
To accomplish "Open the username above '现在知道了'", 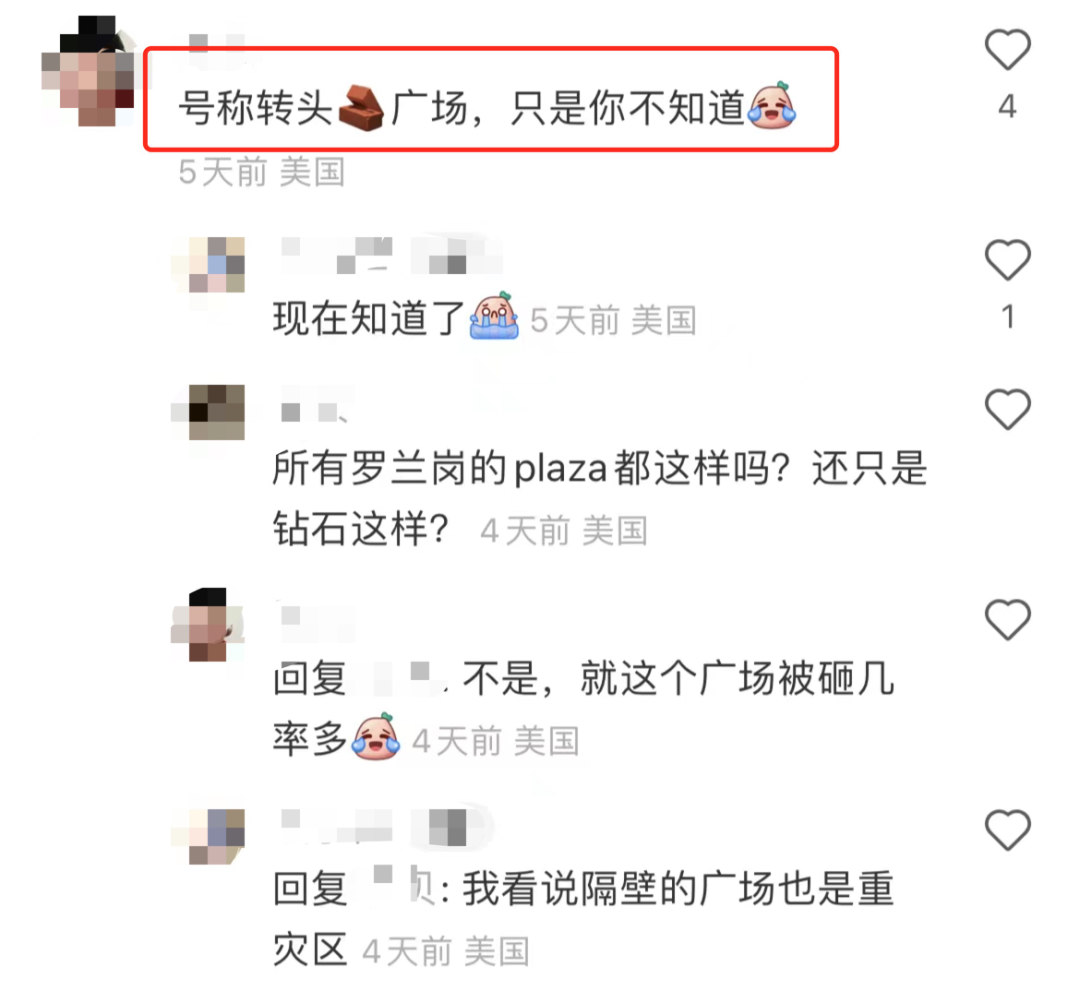I will point(391,255).
